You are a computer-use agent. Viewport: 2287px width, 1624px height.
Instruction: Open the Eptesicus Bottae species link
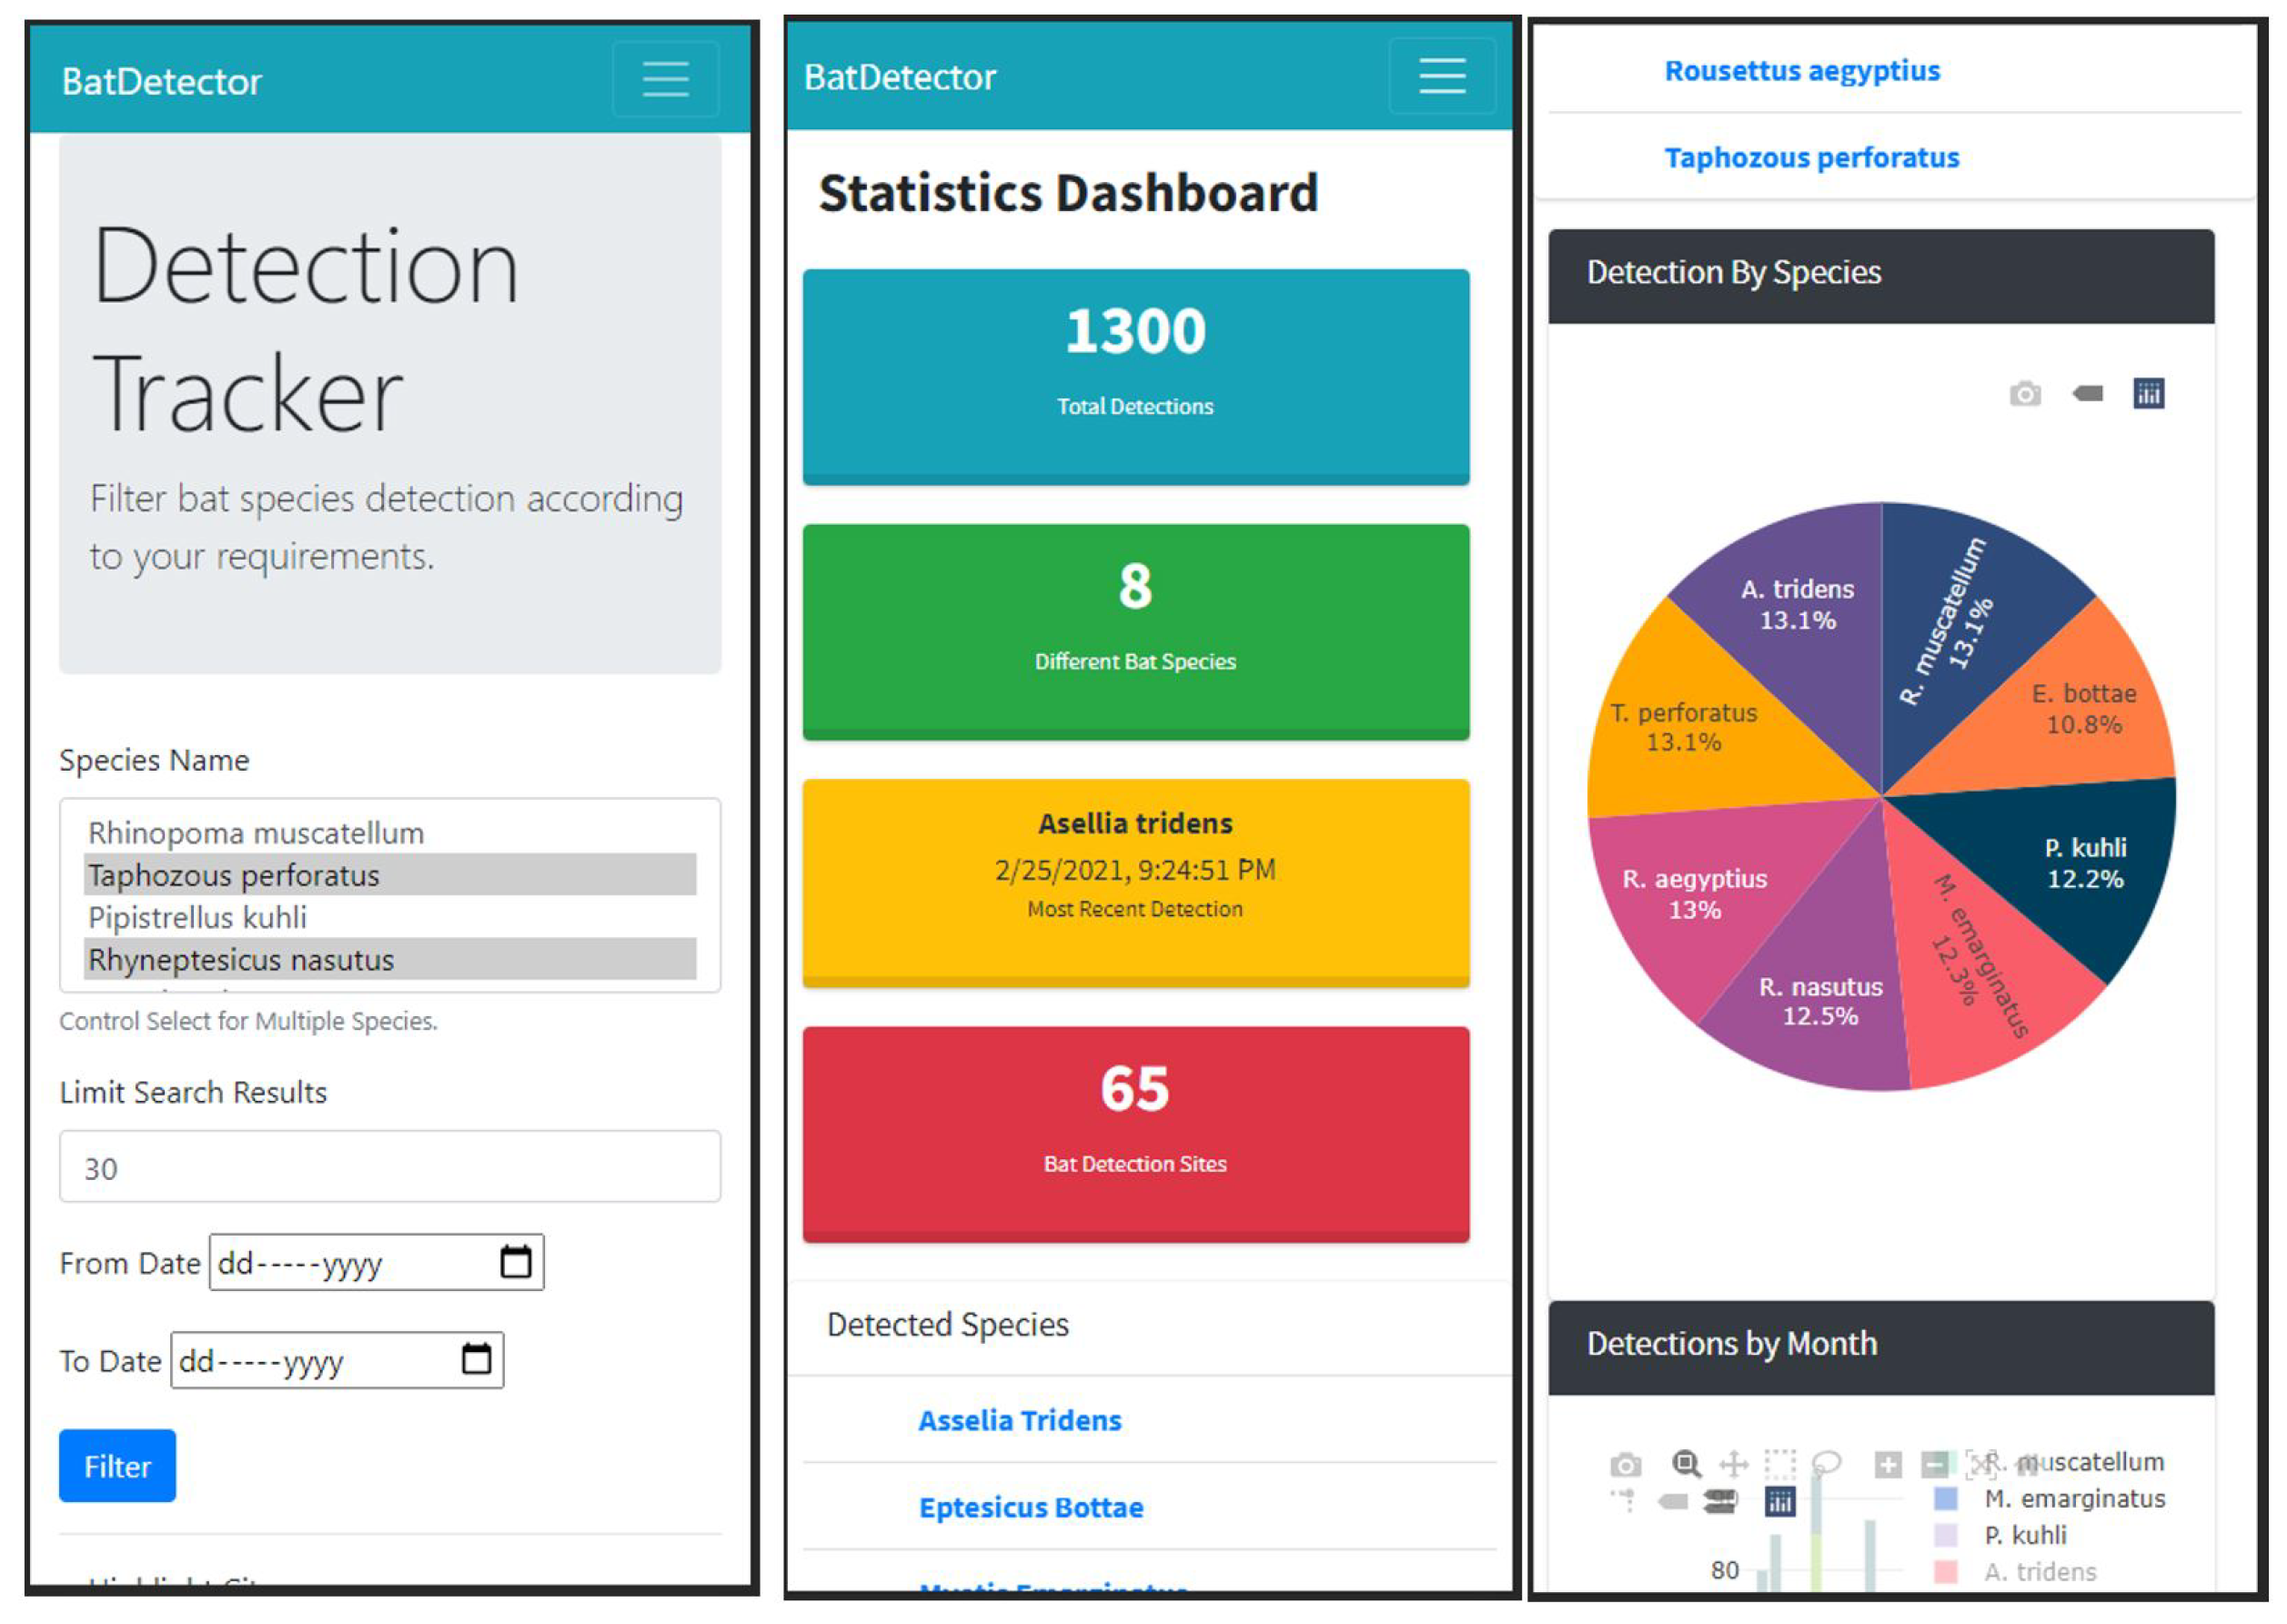point(1030,1507)
